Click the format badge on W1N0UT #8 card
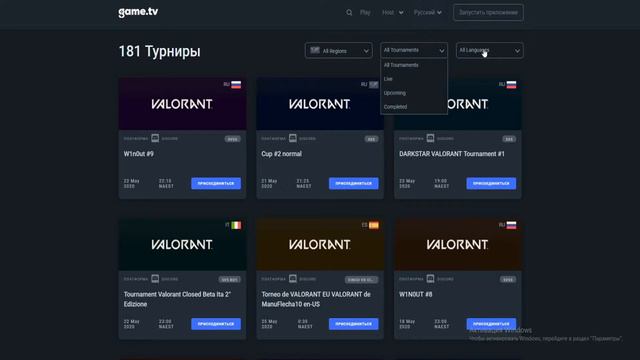640x360 pixels. 508,280
